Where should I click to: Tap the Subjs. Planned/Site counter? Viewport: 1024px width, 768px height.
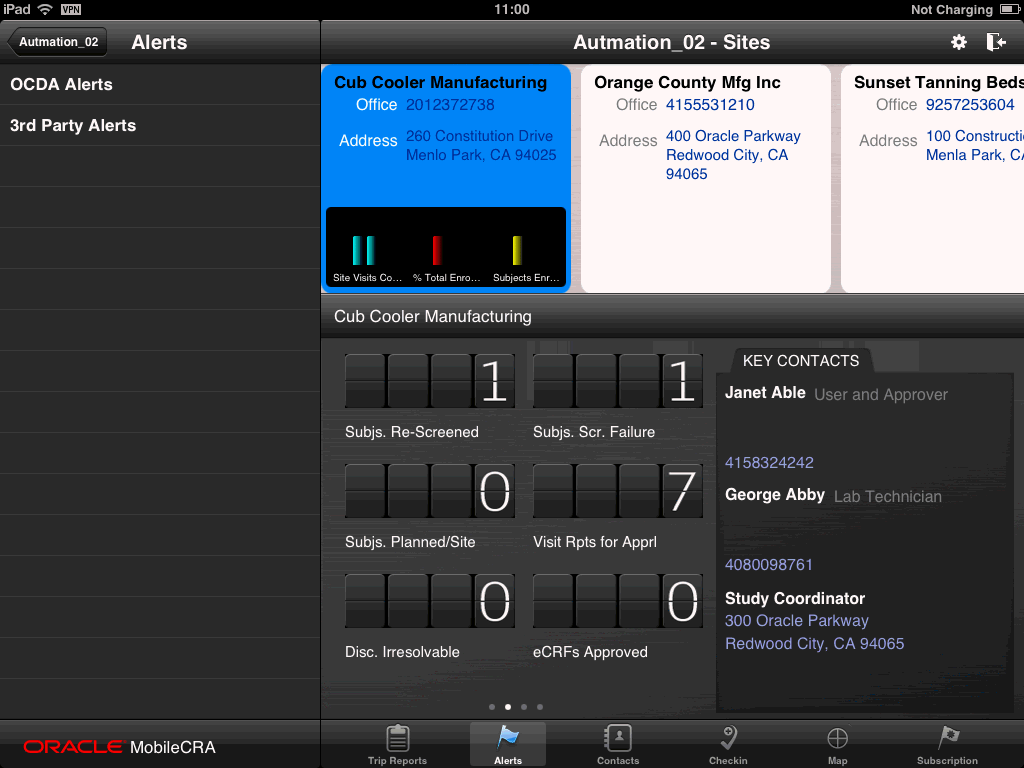click(430, 491)
